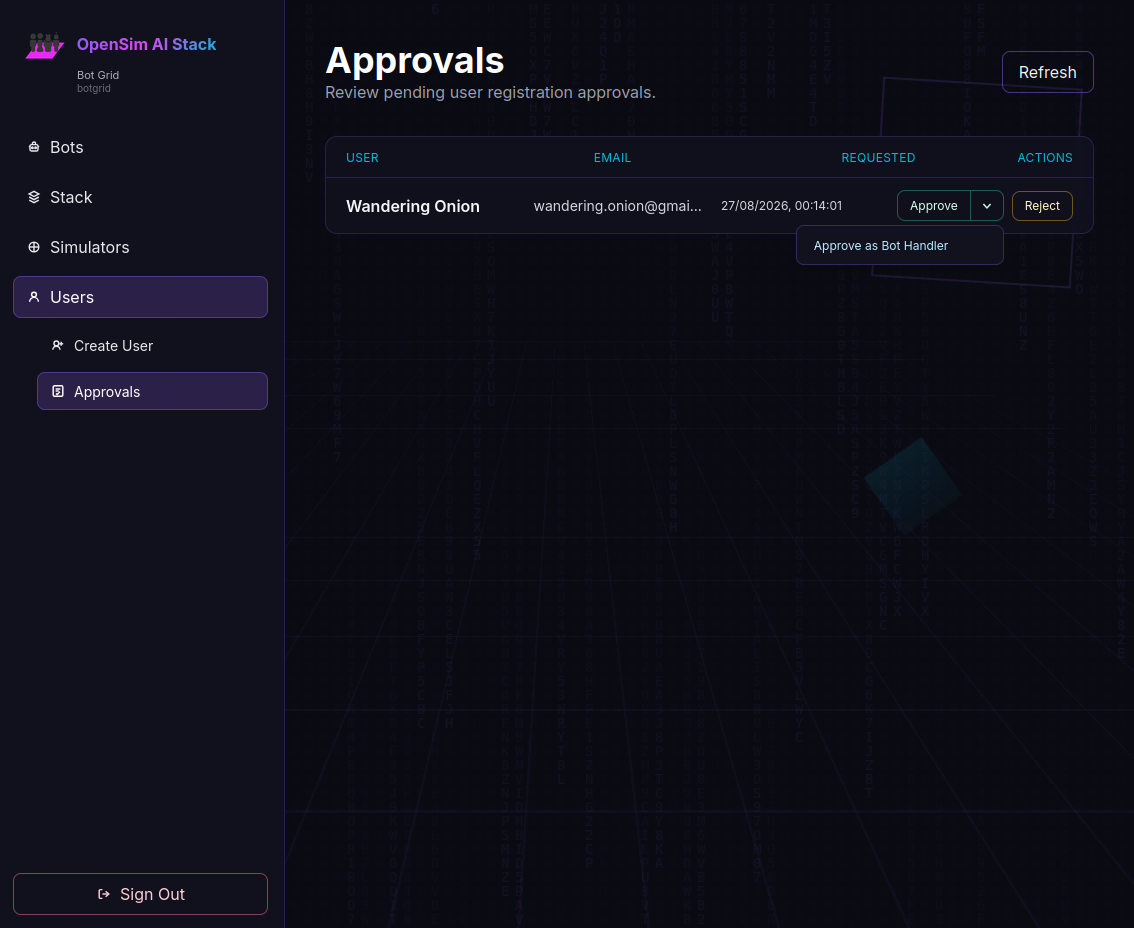Select the Approvals submenu item
Screen dimensions: 1134x928
[153, 391]
